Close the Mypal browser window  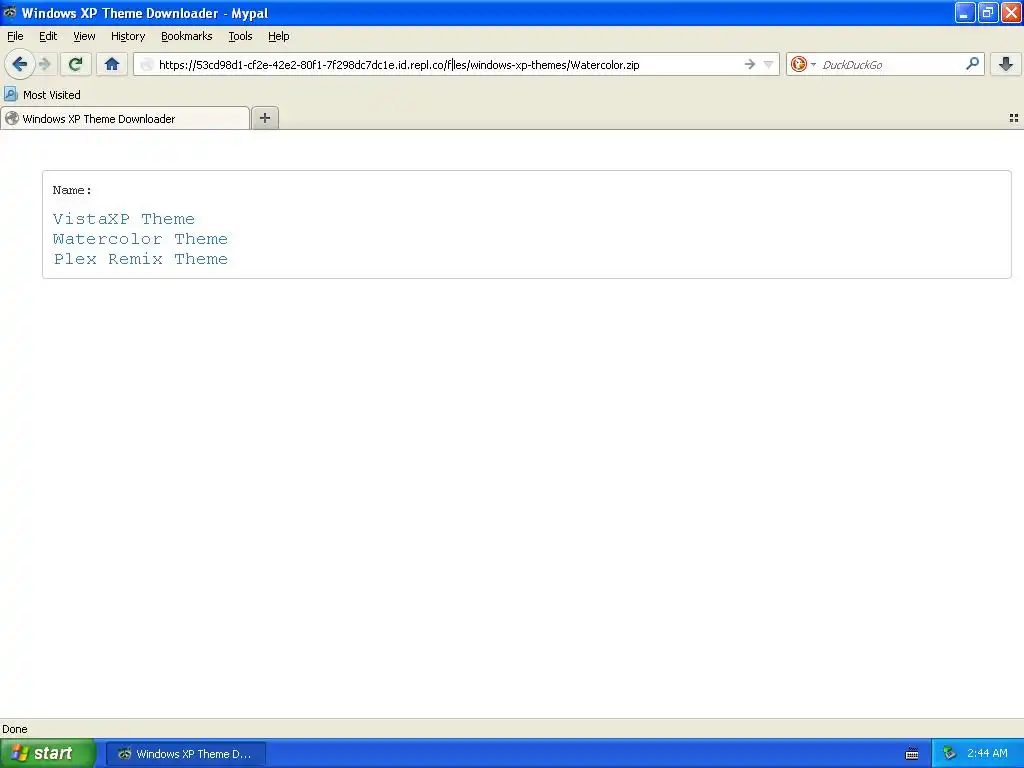[x=1011, y=12]
